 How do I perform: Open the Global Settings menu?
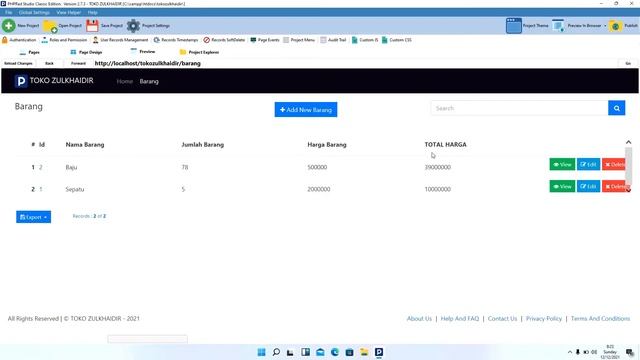click(x=34, y=13)
